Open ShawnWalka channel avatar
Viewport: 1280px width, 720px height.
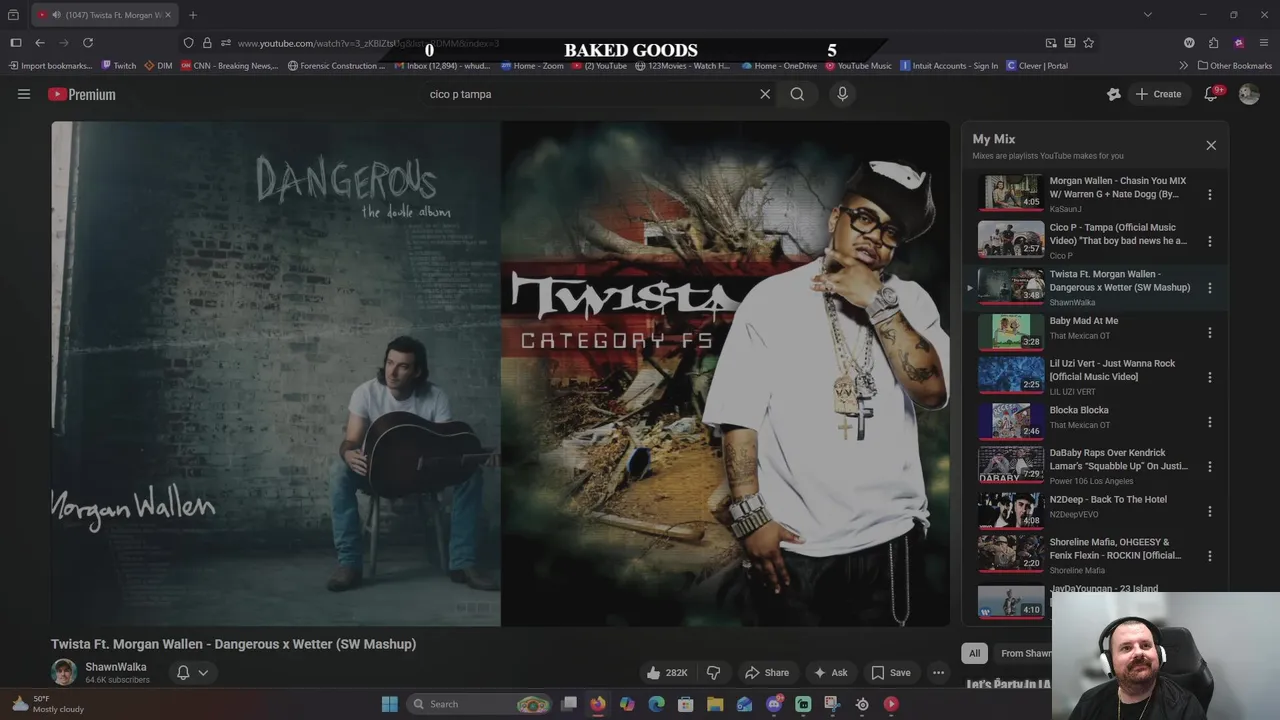[x=64, y=672]
